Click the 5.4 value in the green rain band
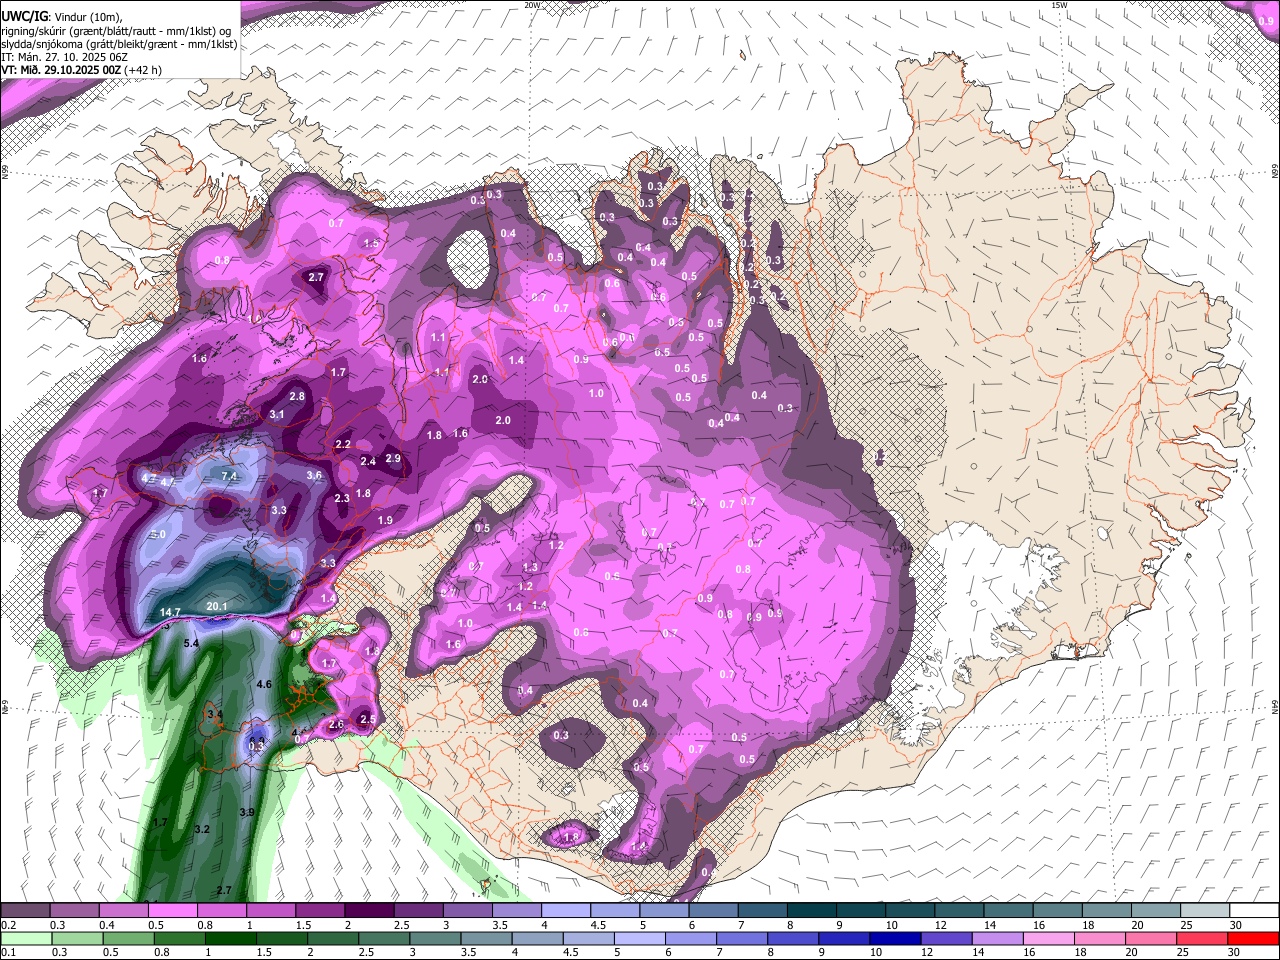The image size is (1280, 960). (x=192, y=642)
